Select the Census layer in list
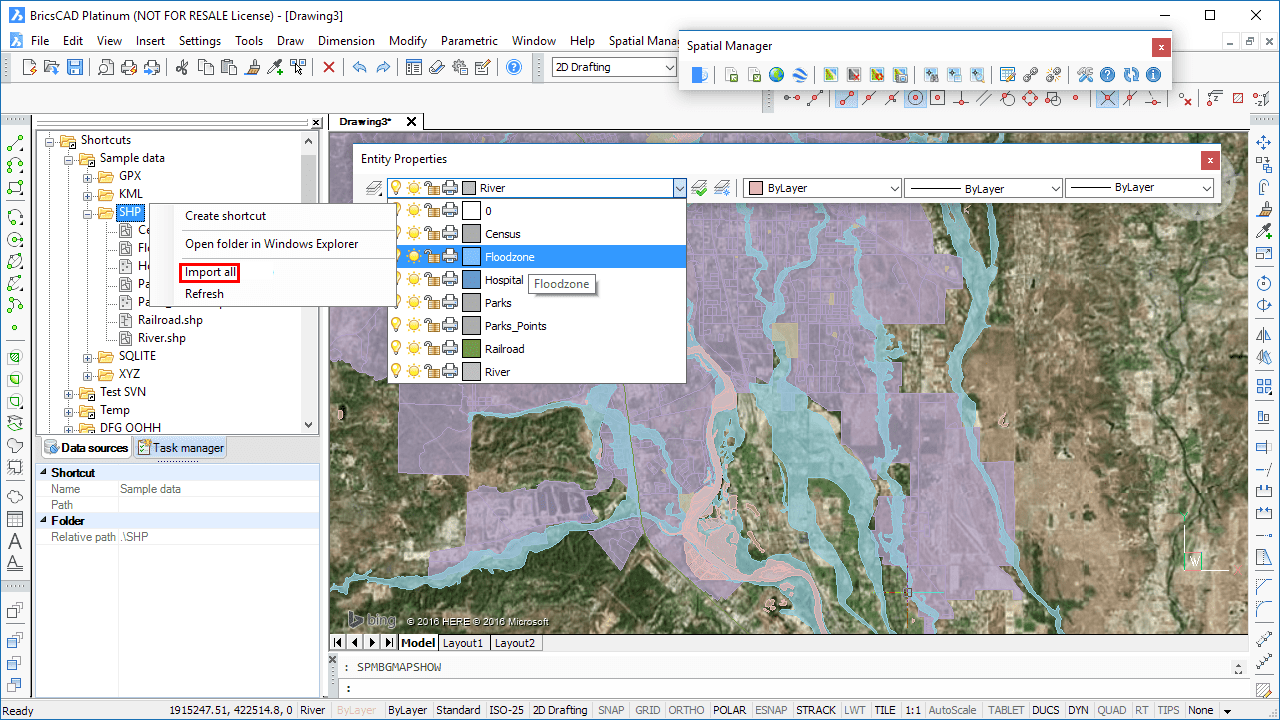 (x=537, y=233)
